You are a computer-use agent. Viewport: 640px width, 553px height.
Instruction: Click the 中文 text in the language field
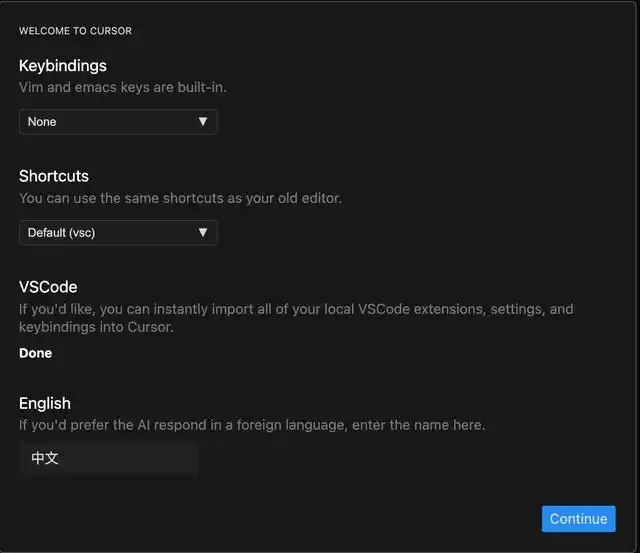pos(45,459)
